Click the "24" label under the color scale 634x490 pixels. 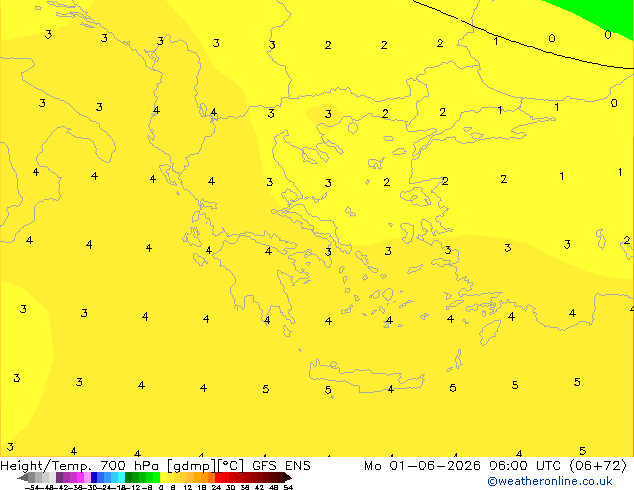click(216, 487)
